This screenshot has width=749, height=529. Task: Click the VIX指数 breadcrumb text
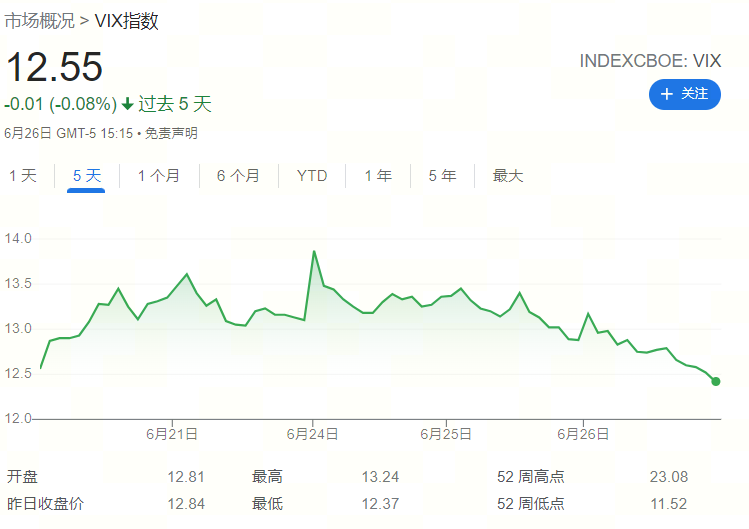126,21
